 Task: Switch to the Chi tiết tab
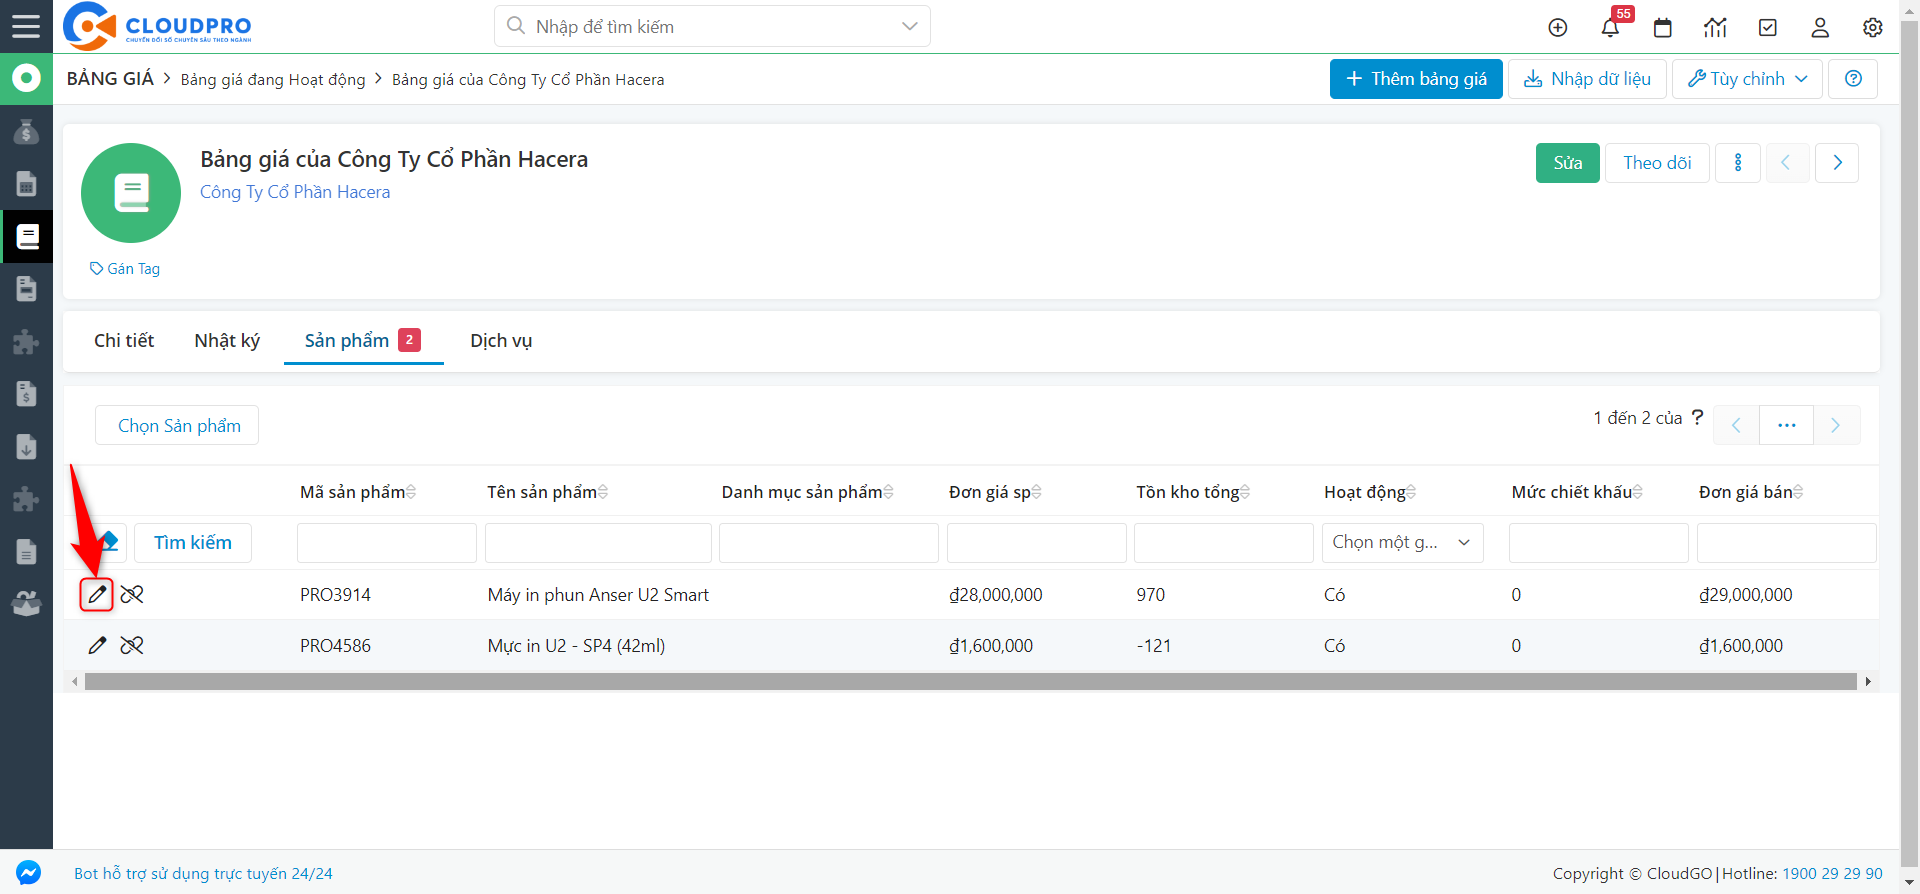pyautogui.click(x=124, y=341)
